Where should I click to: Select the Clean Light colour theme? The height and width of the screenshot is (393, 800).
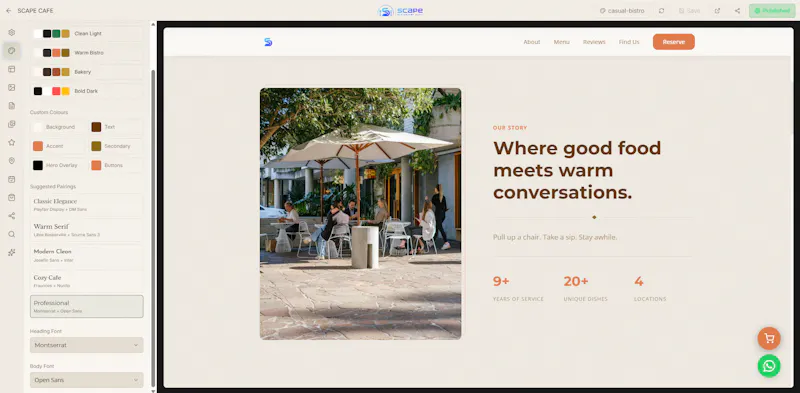86,34
